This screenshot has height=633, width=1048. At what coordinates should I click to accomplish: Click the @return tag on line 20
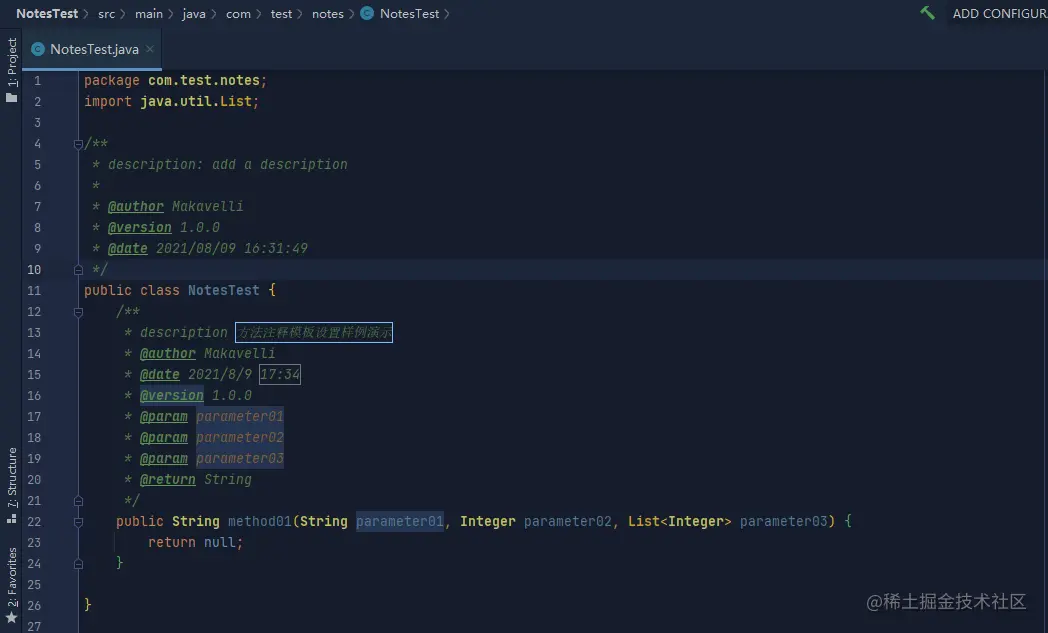coord(168,479)
